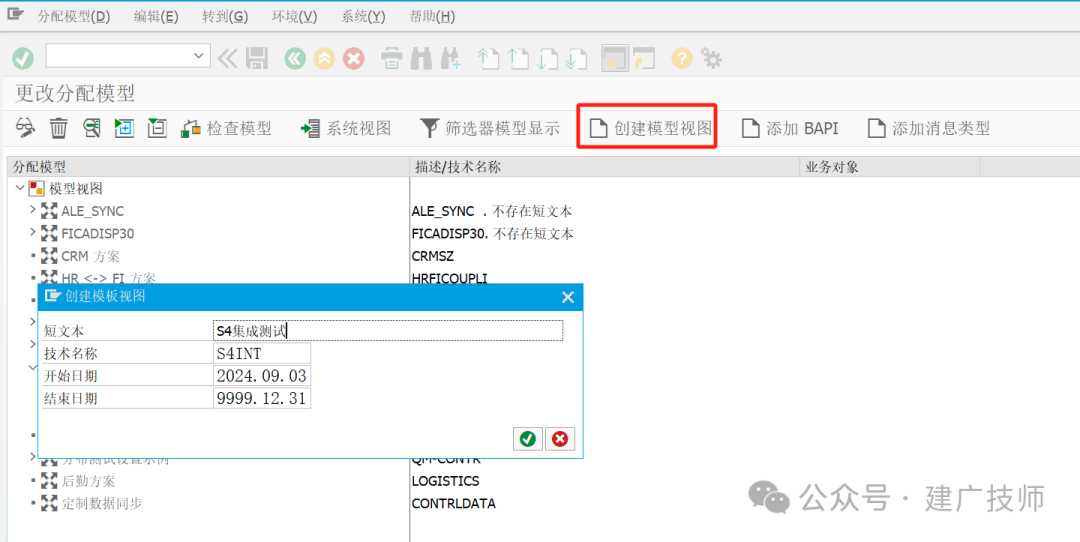This screenshot has height=542, width=1080.
Task: Click the 筛选器模型显示 button
Action: point(490,128)
